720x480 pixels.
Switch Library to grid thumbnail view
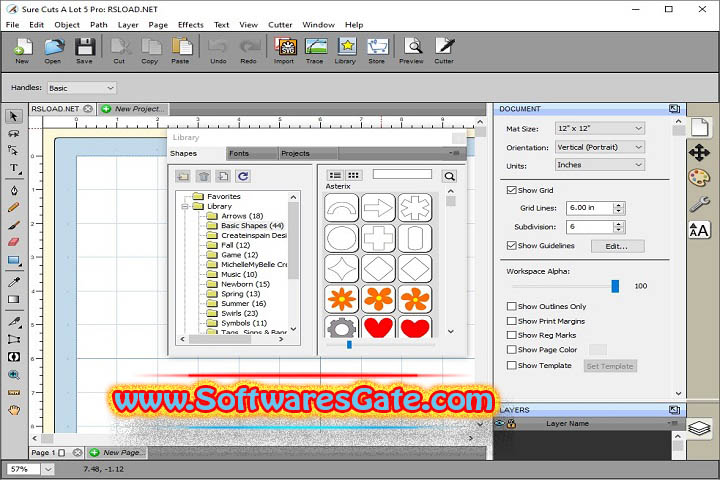point(354,175)
